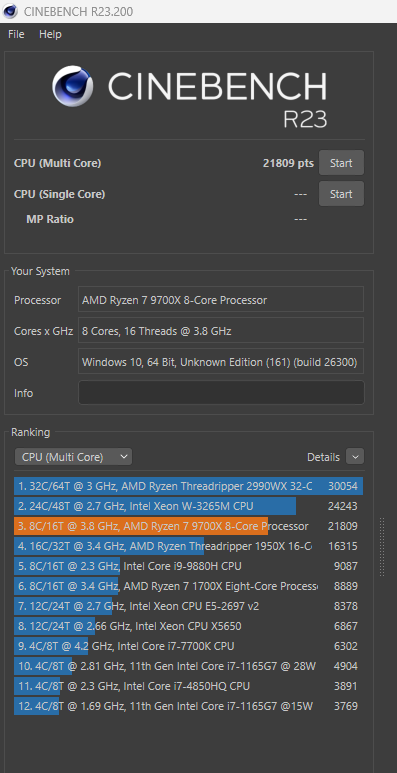The image size is (397, 773).
Task: Select the Xeon E5-2697 v2 ranking row
Action: (x=188, y=606)
